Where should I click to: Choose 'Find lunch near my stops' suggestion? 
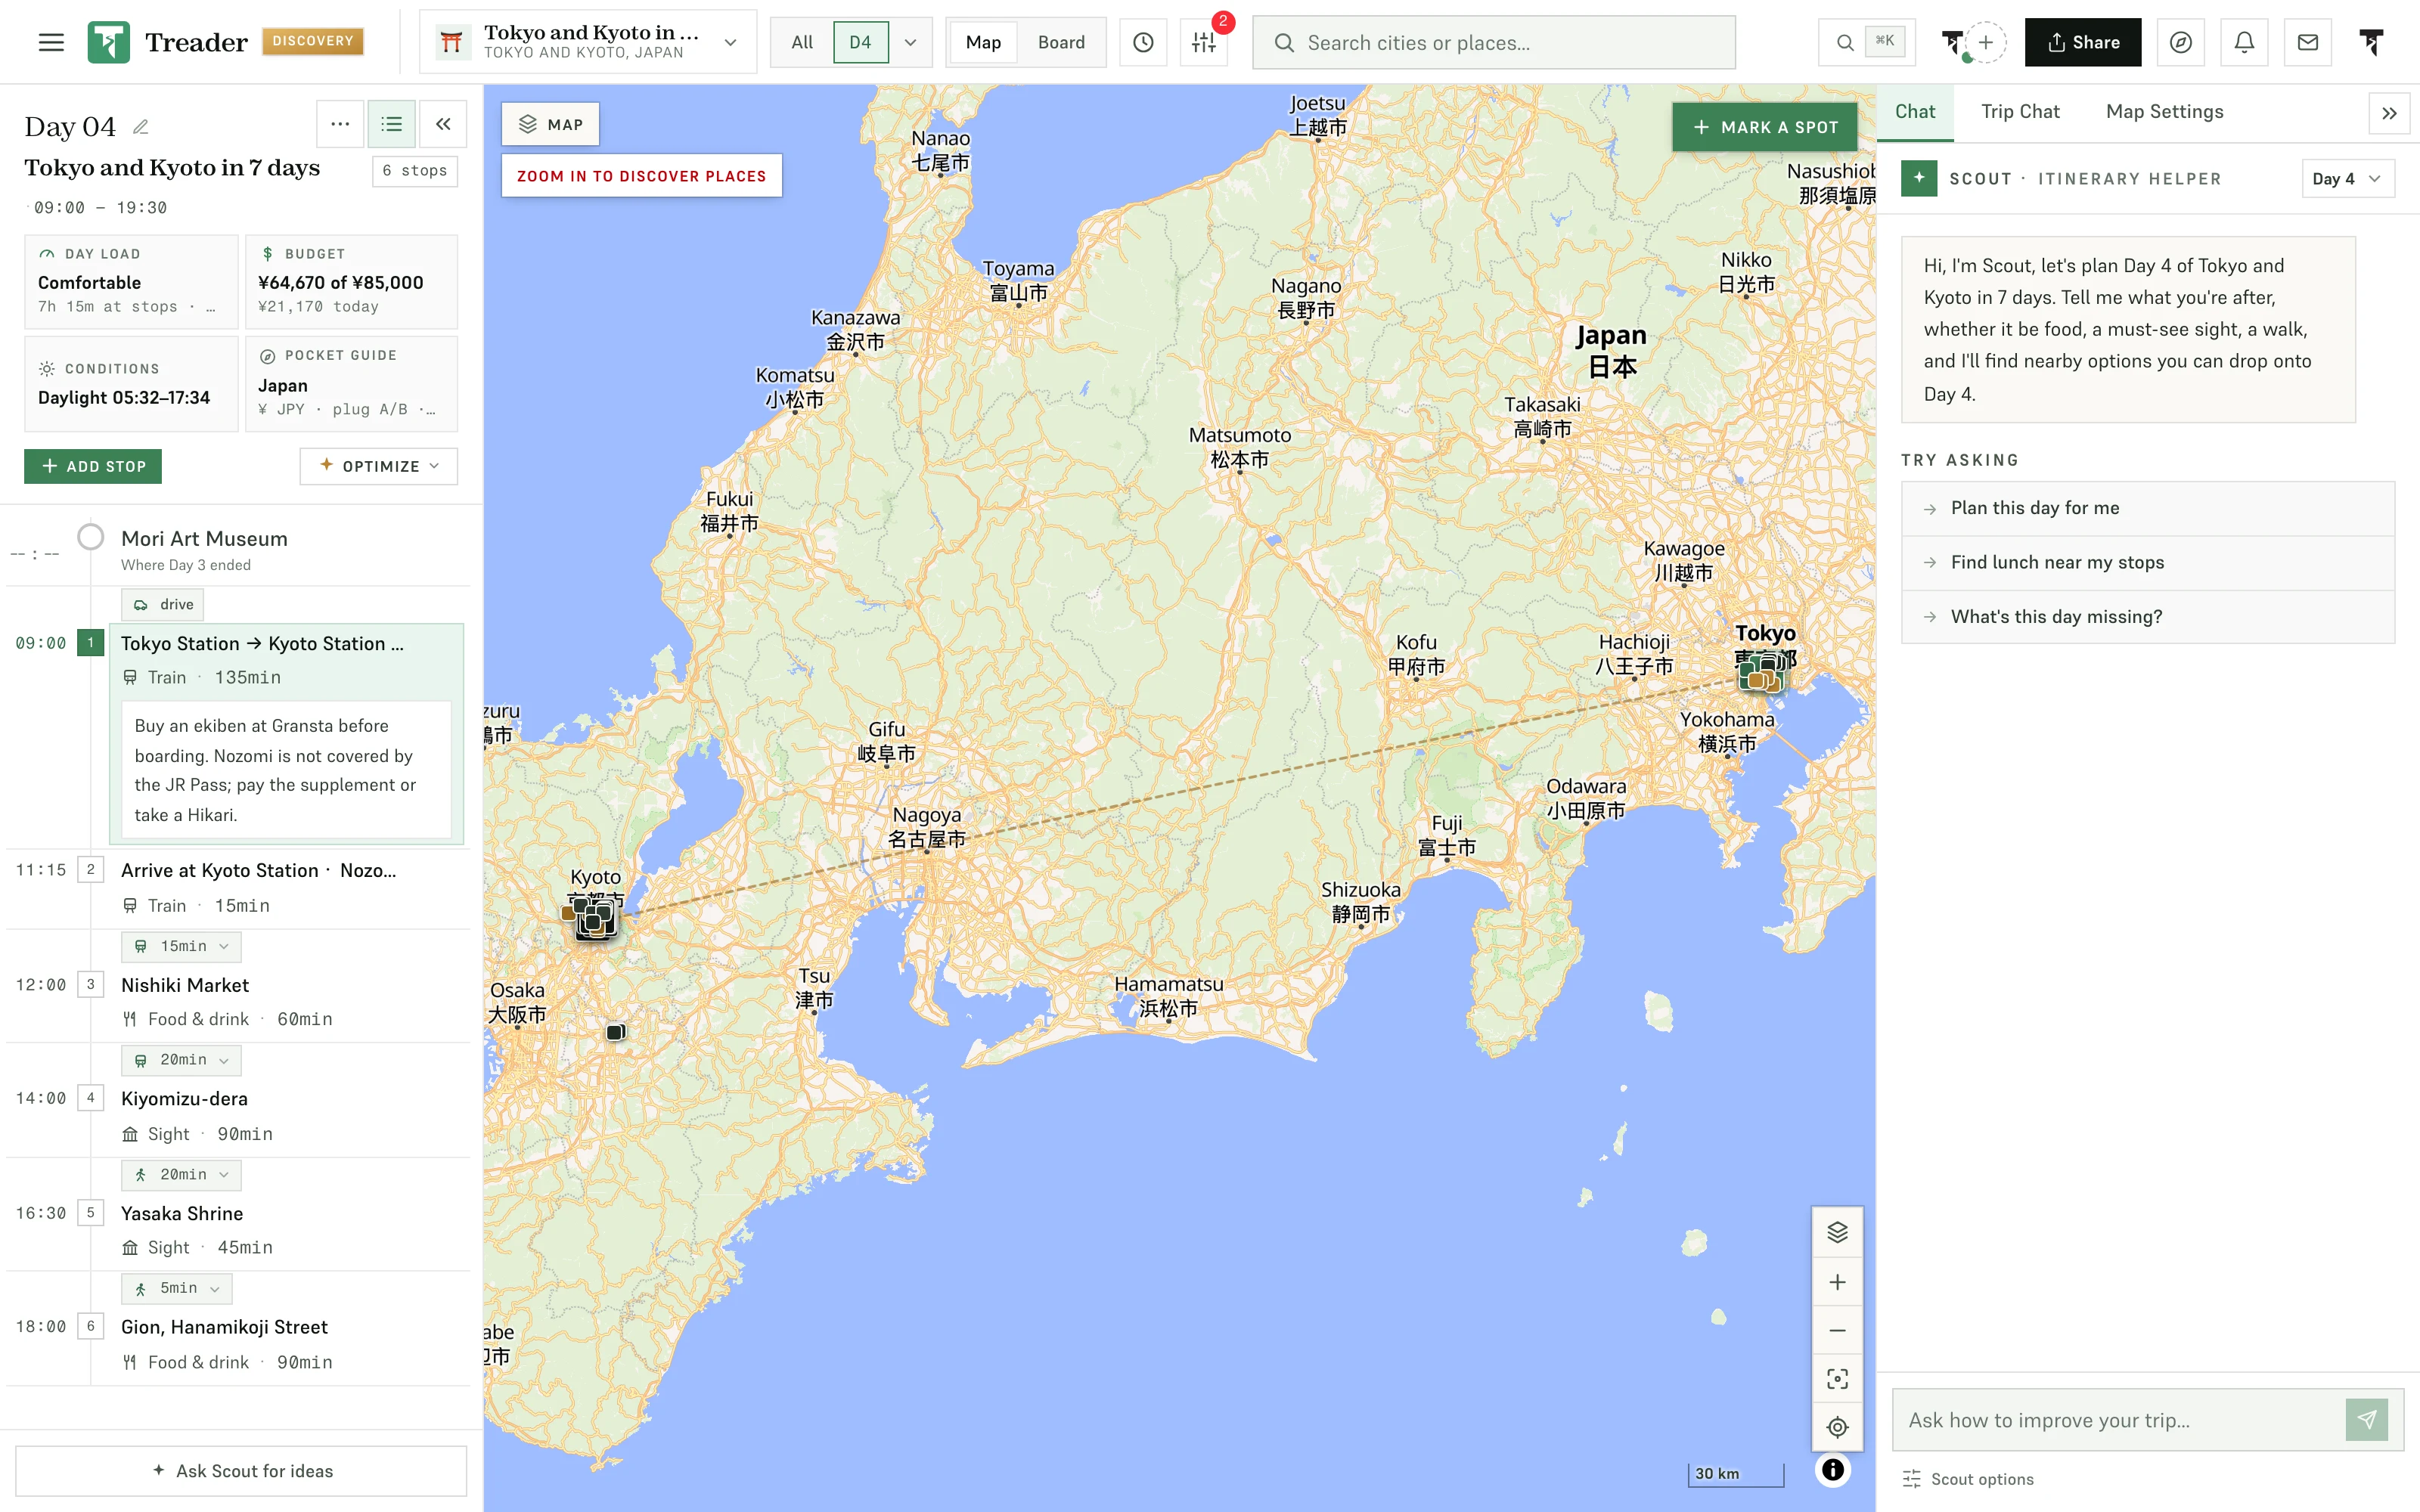pos(2147,562)
